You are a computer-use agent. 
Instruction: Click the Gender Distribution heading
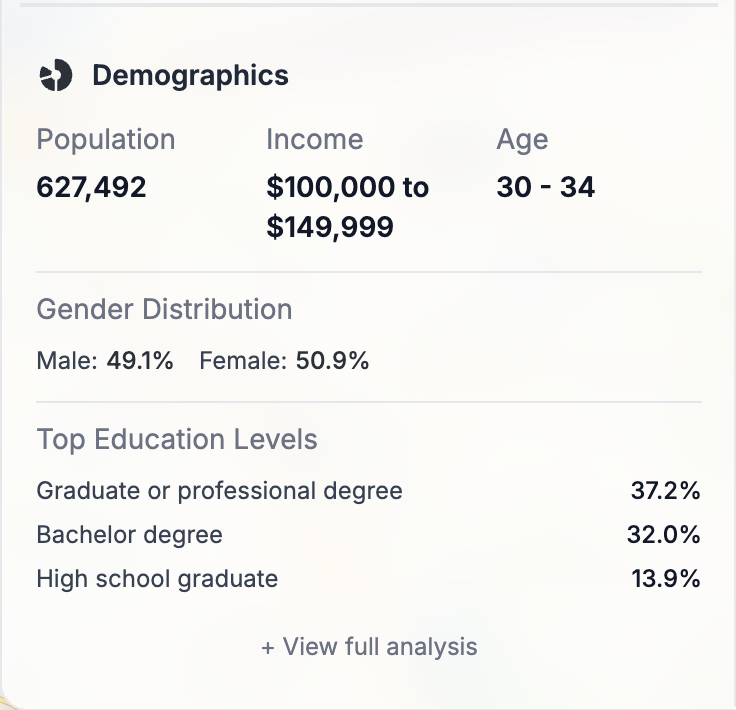click(164, 309)
